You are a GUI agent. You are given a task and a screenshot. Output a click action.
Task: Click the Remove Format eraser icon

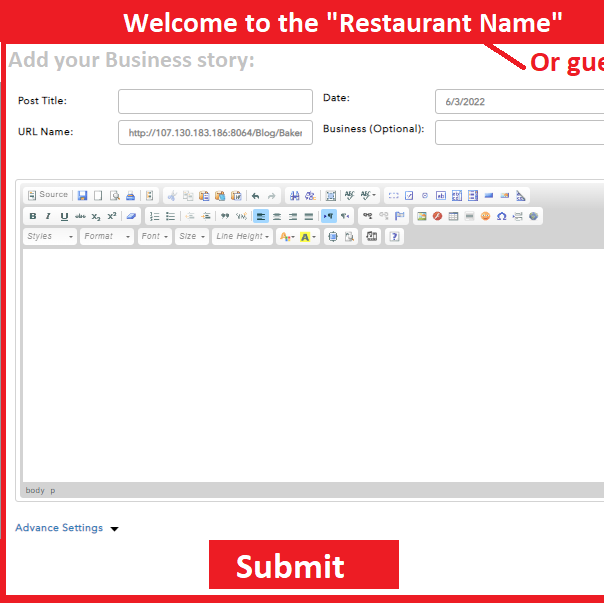click(x=131, y=216)
